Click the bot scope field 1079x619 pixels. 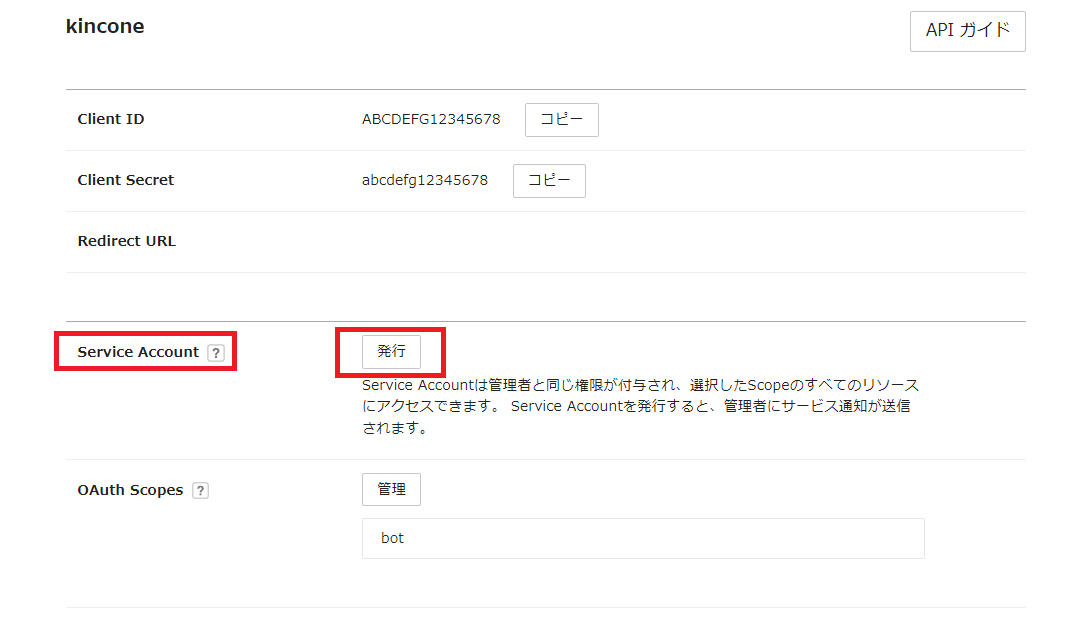(x=643, y=539)
